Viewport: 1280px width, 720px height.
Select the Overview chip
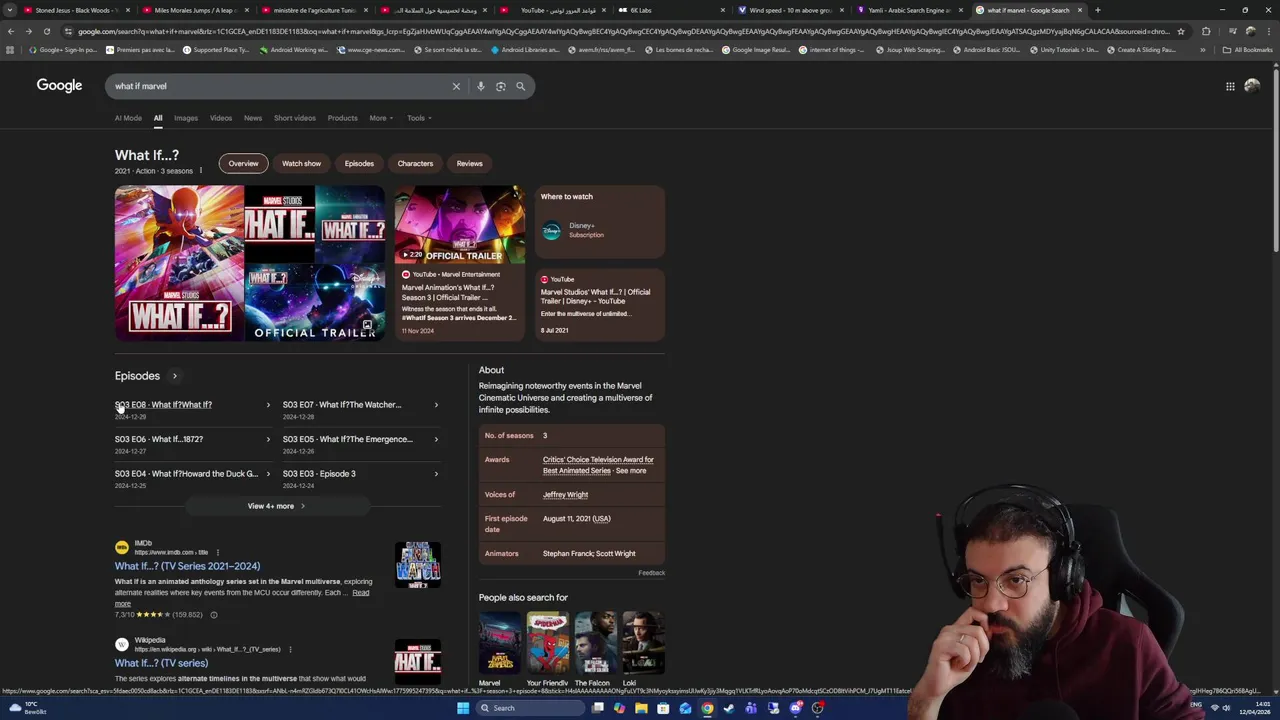243,163
